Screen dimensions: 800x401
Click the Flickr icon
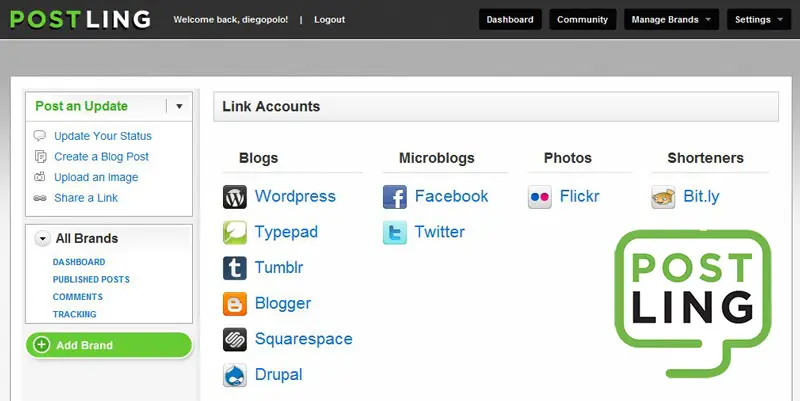click(x=540, y=197)
